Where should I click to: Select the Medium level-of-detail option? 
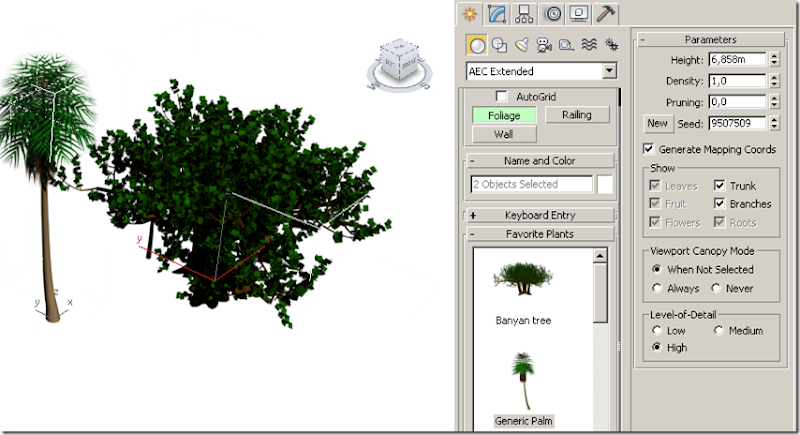(719, 330)
